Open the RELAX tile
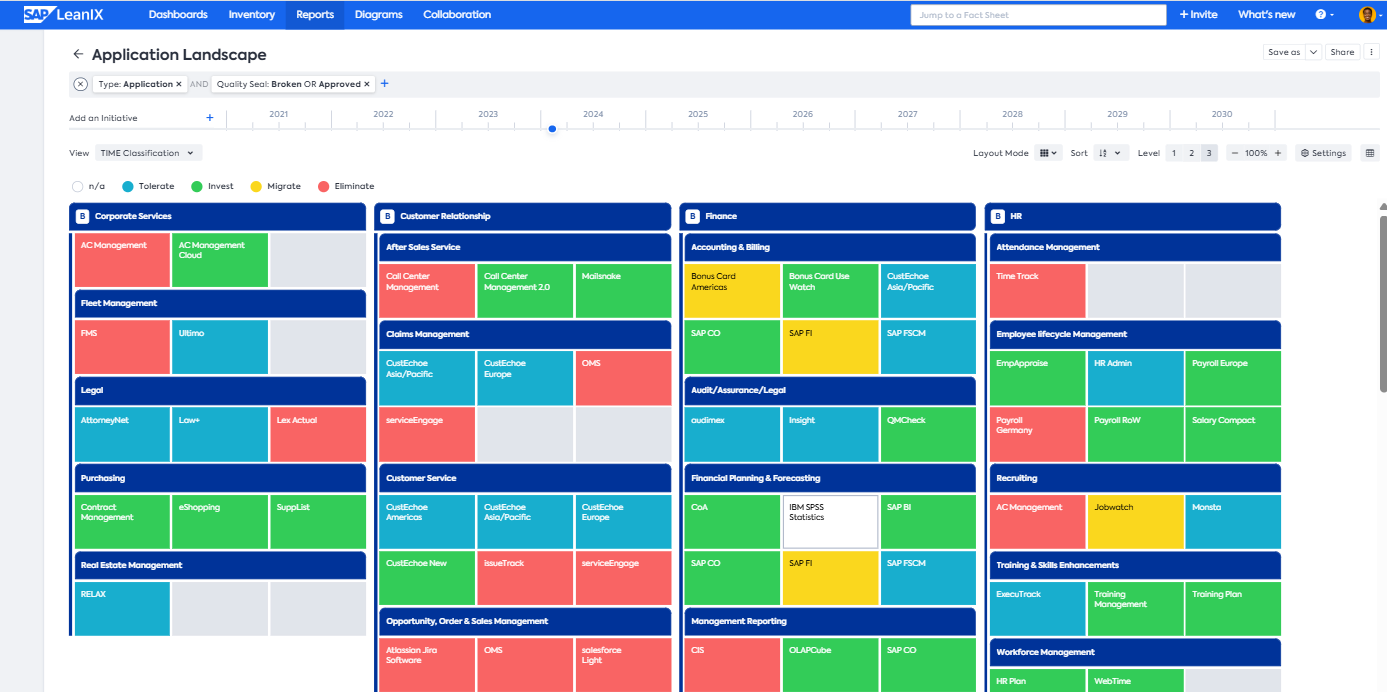The image size is (1387, 692). pos(122,608)
